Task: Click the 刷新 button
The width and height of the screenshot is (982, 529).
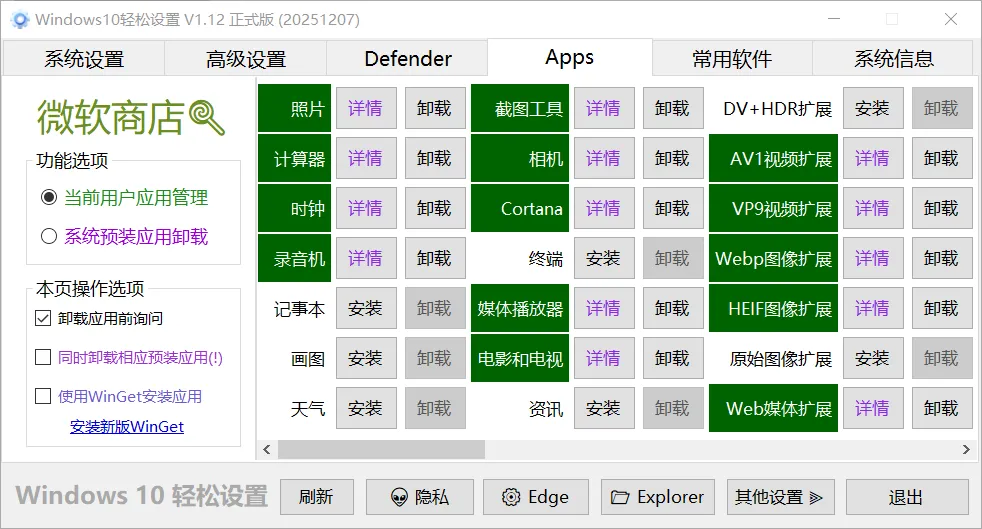Action: pos(316,497)
